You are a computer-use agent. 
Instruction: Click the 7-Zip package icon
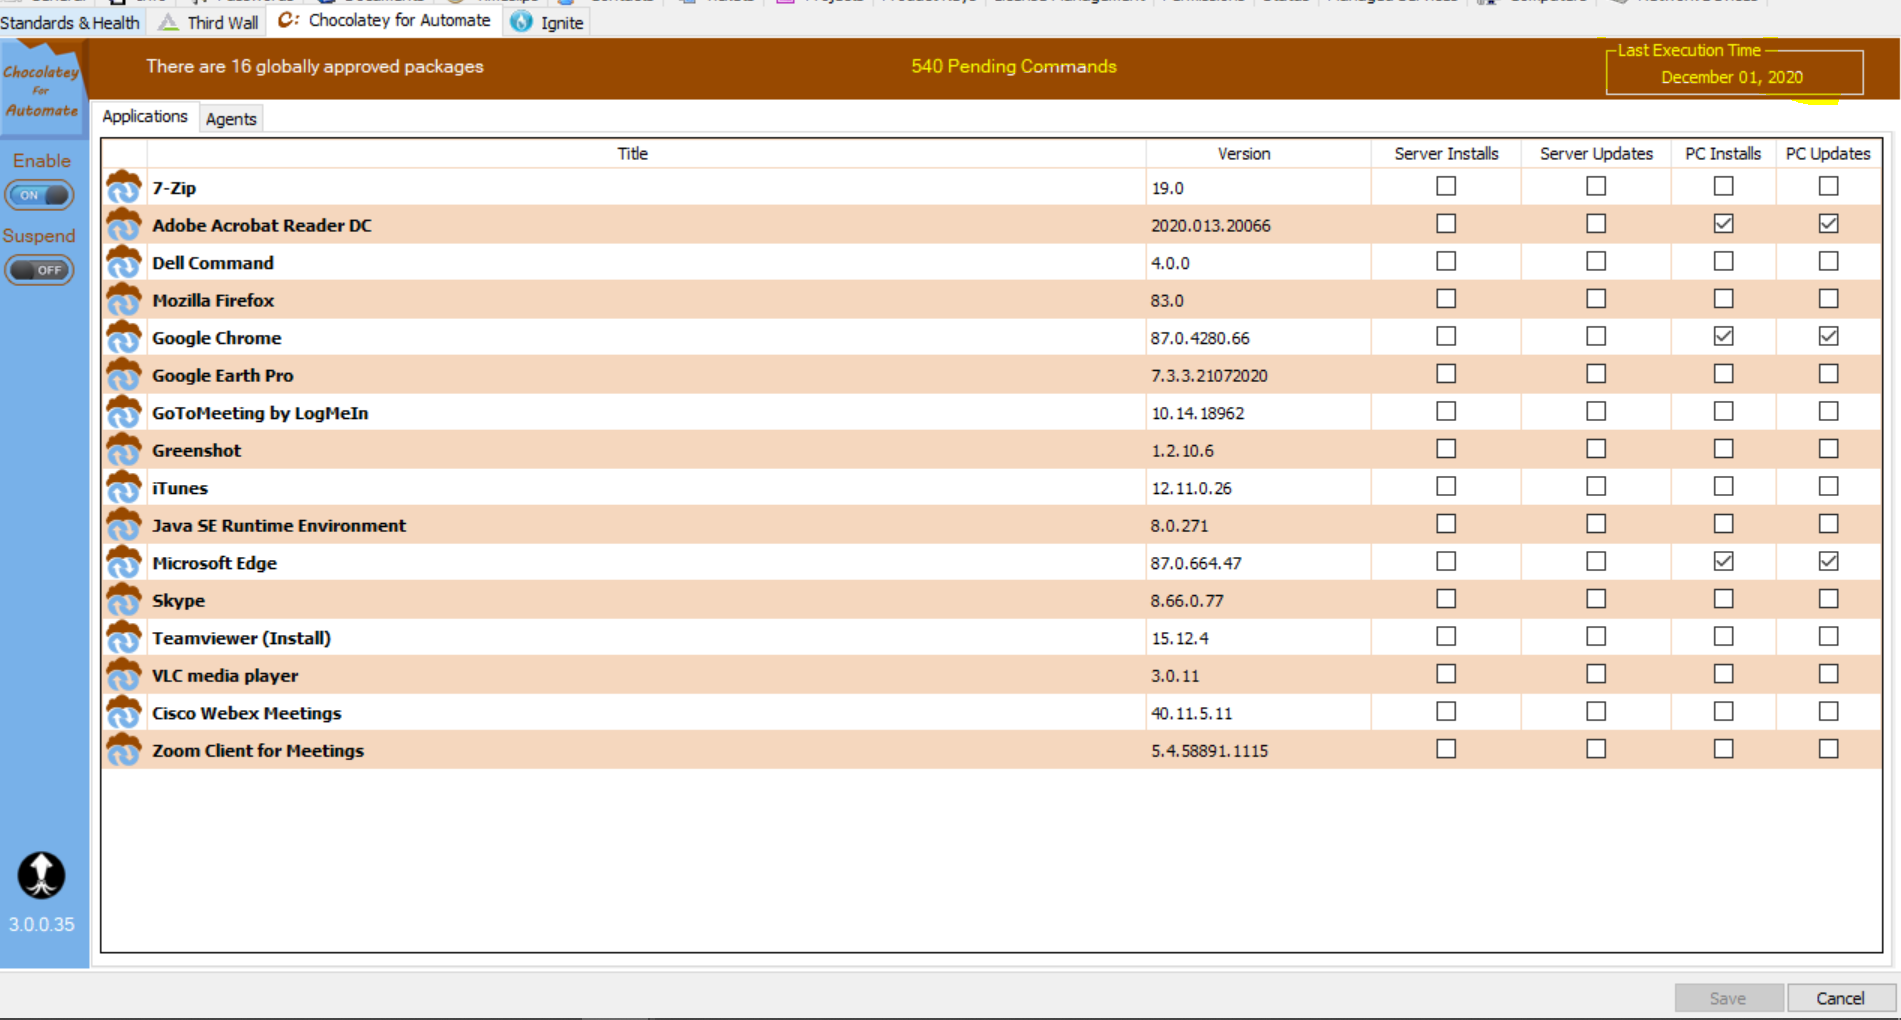pyautogui.click(x=124, y=188)
